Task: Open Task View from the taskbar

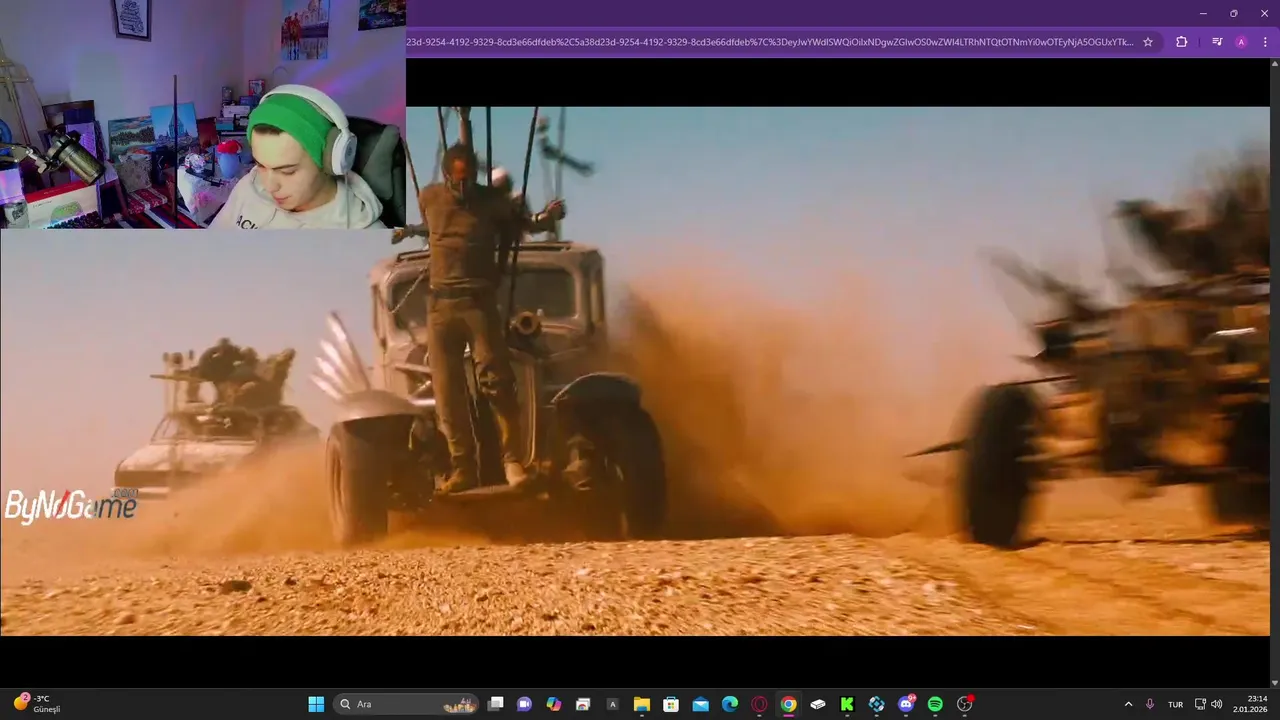Action: tap(495, 704)
